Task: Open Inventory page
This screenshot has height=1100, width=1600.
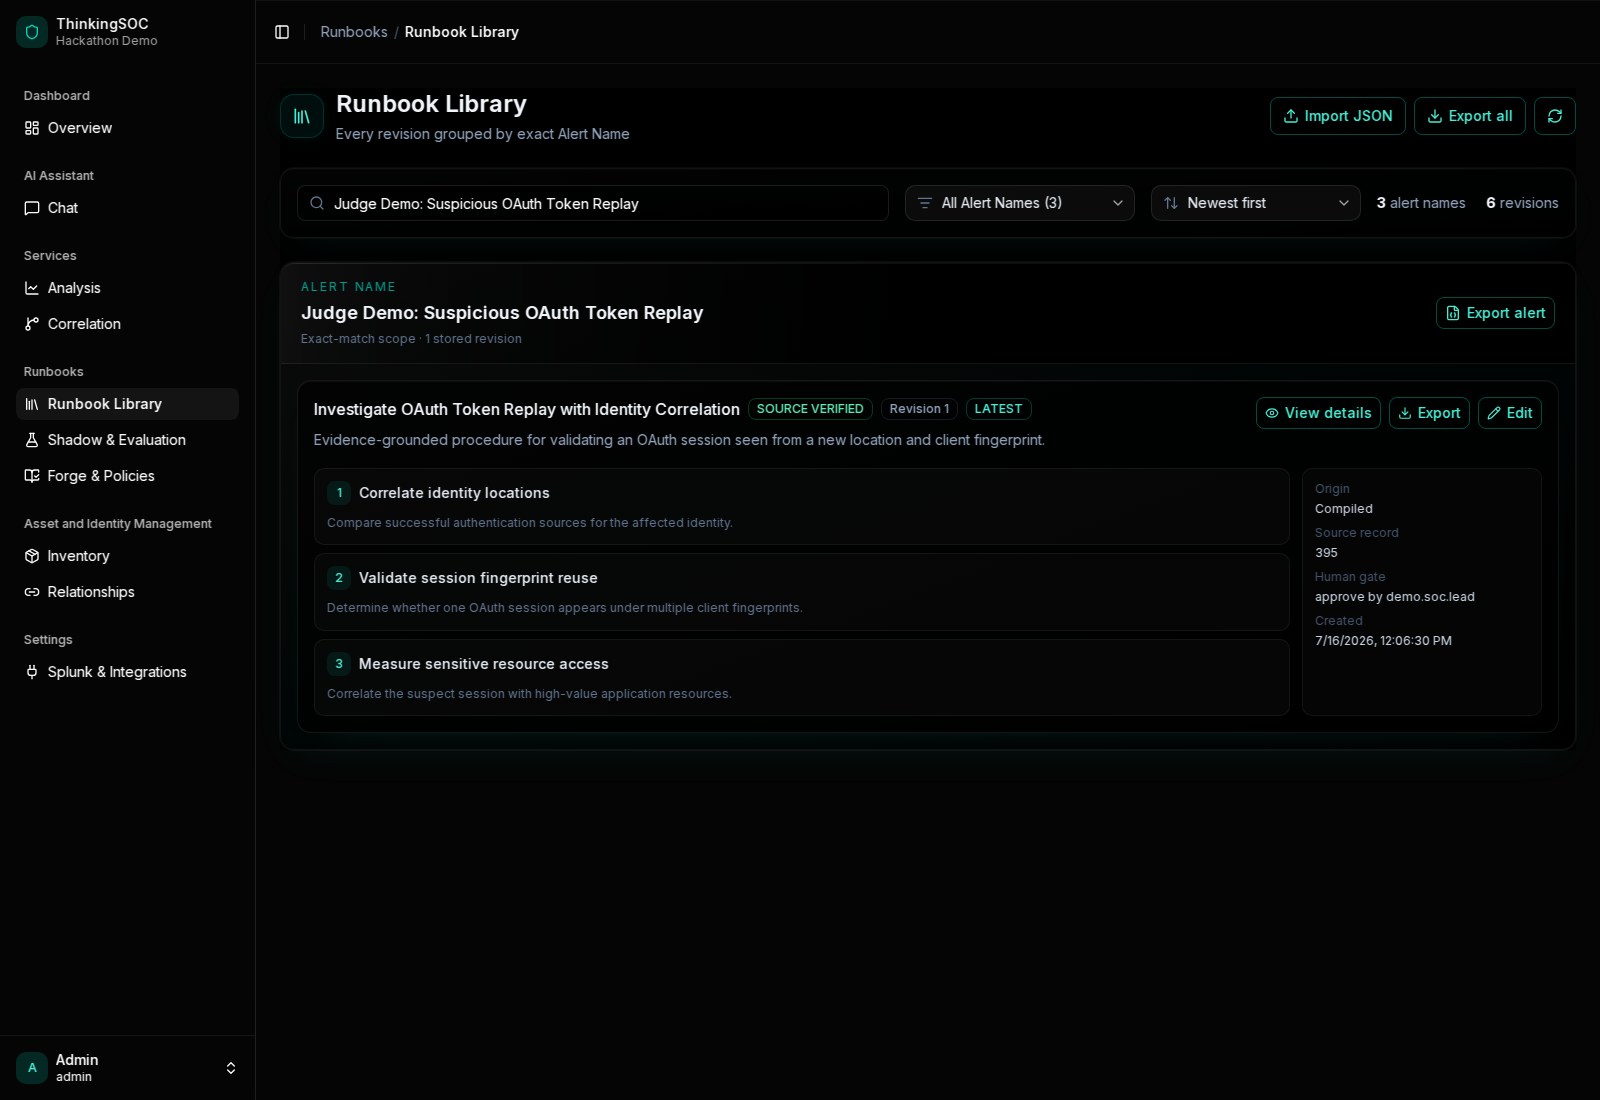Action: pos(128,556)
